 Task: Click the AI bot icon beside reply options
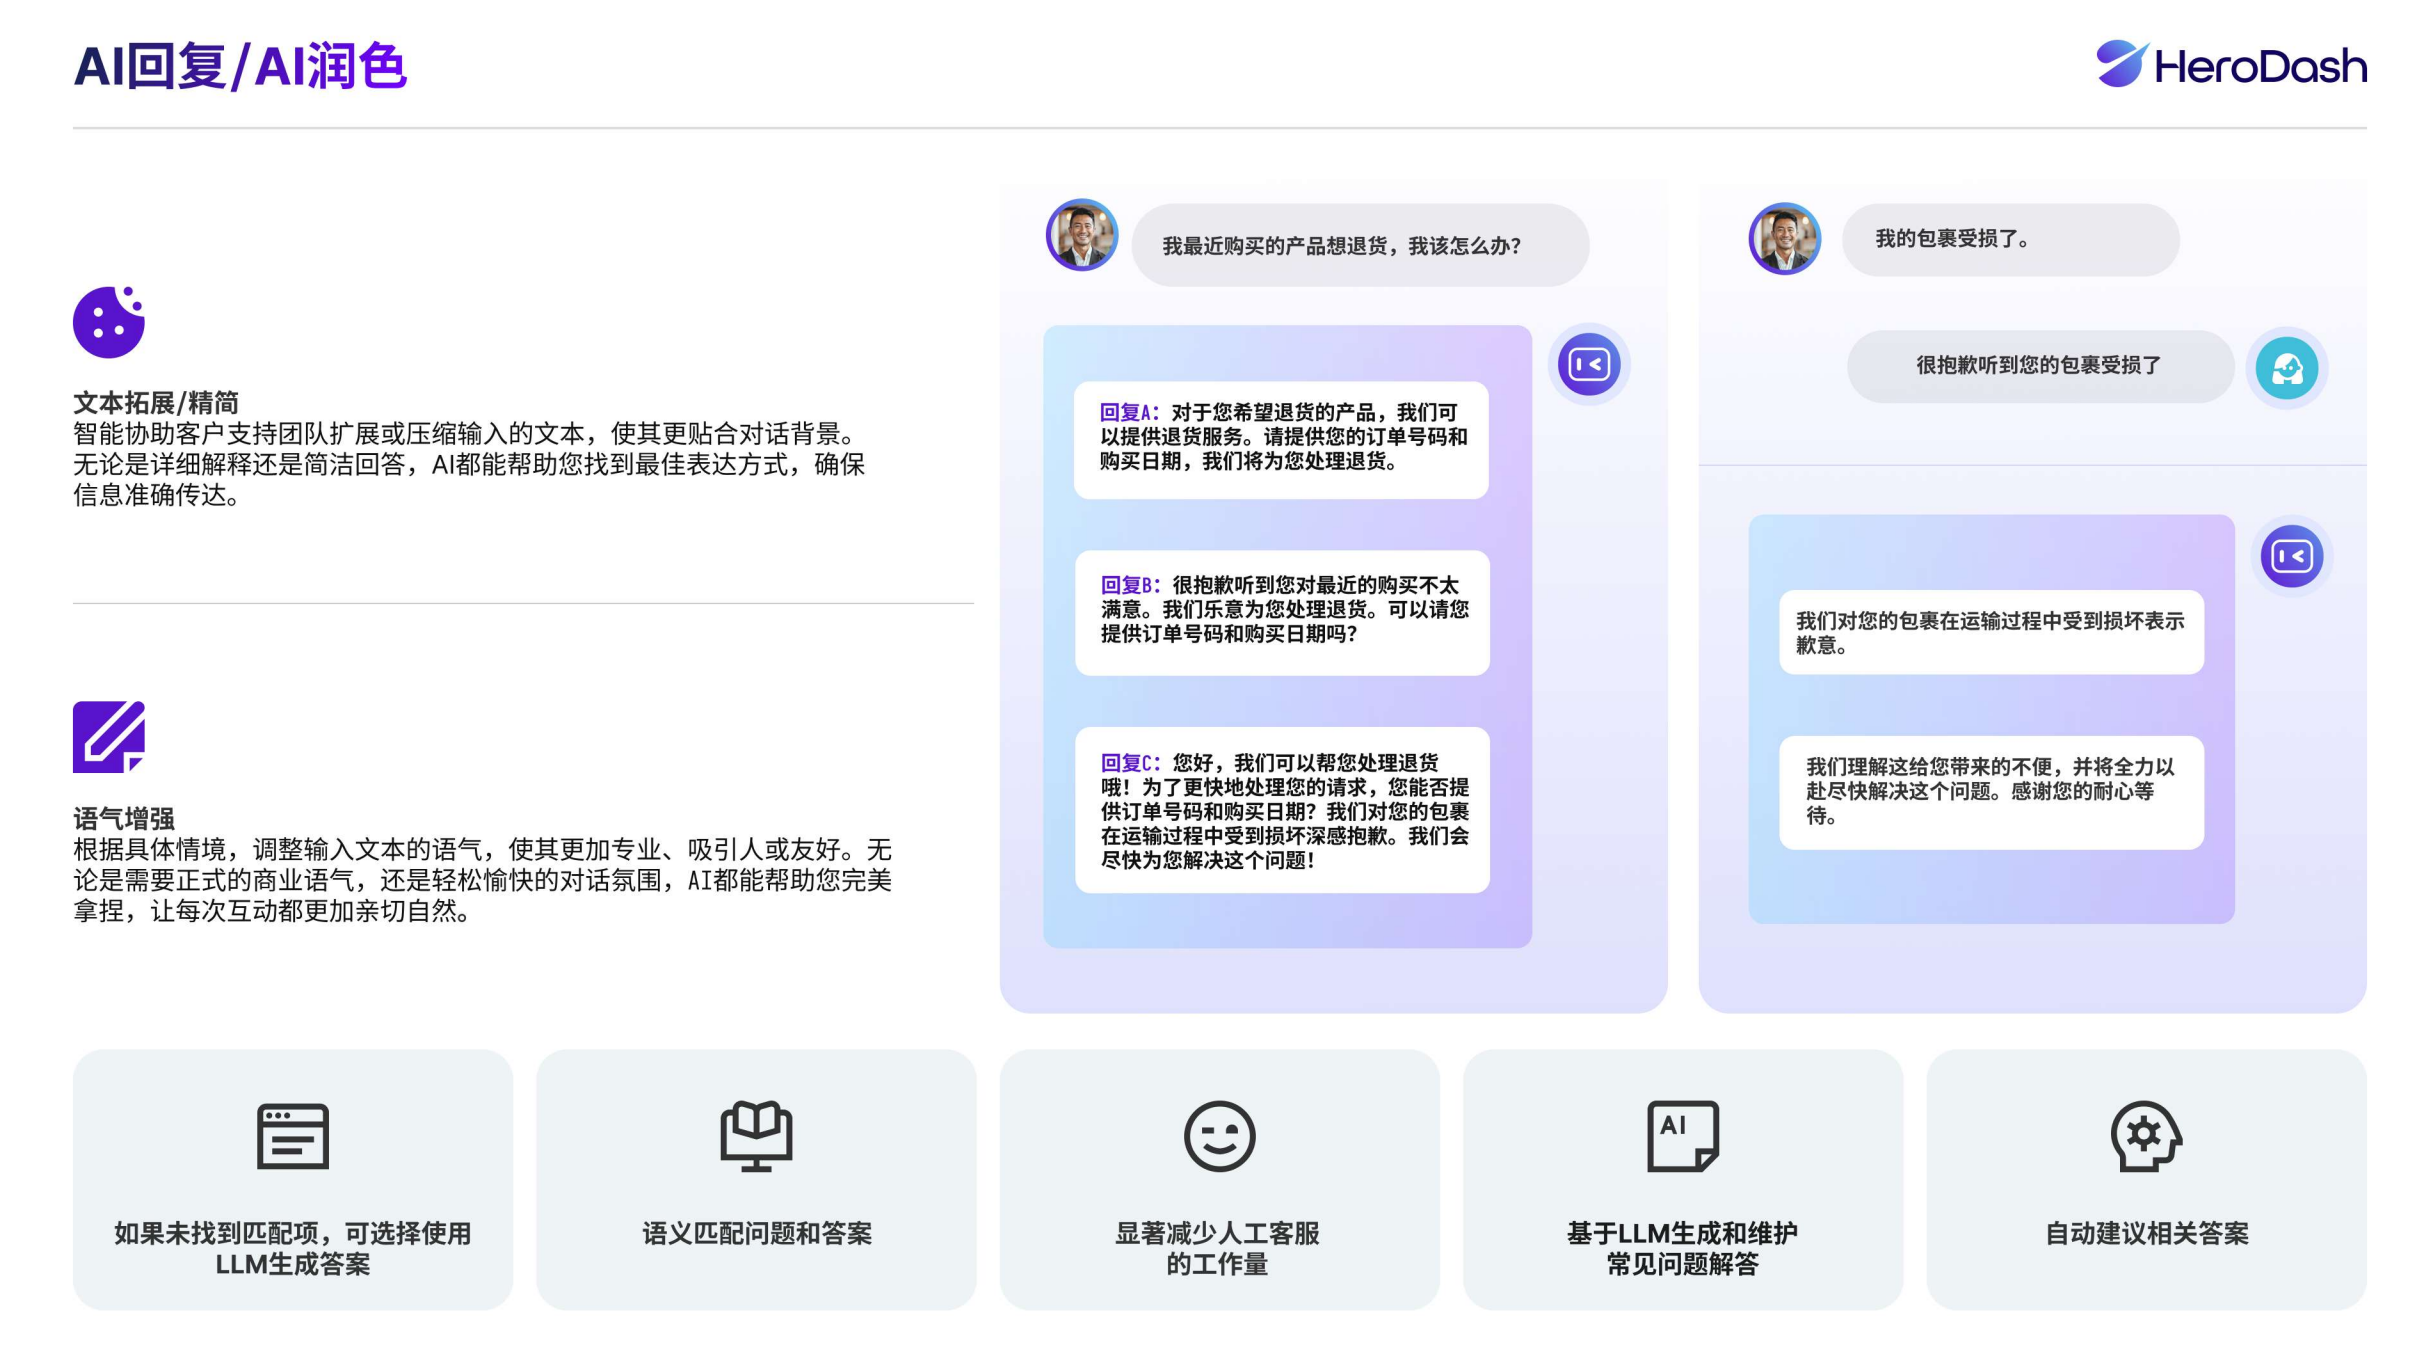[x=1589, y=364]
